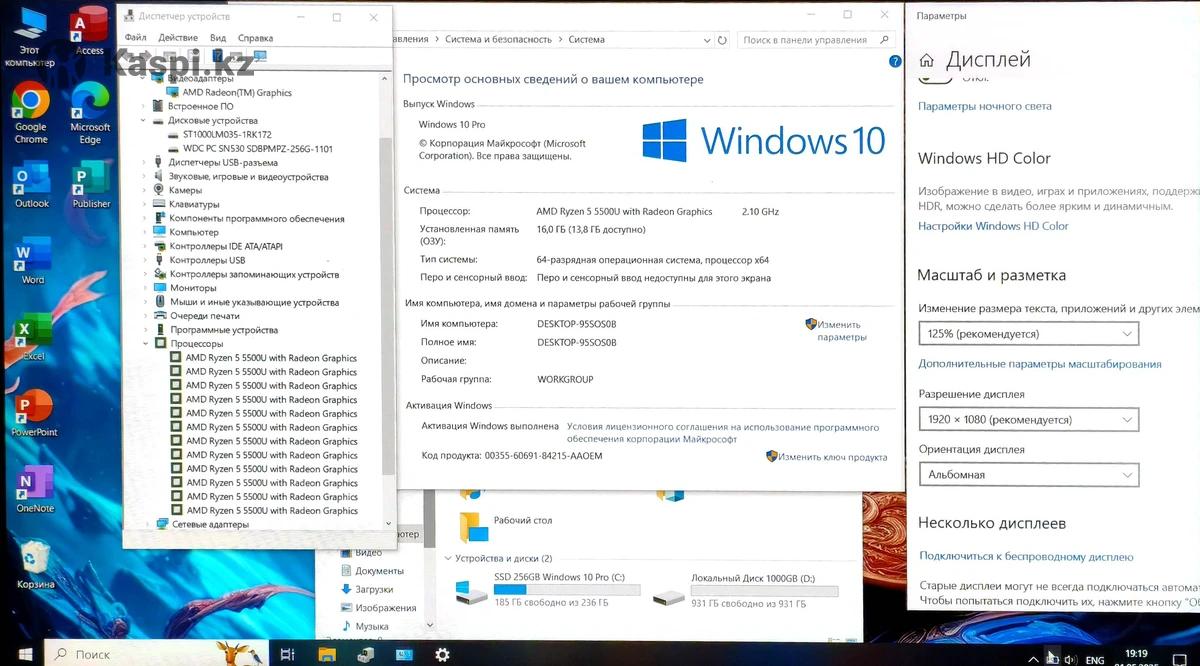Open Task View on the taskbar
Viewport: 1200px width, 666px height.
click(287, 654)
